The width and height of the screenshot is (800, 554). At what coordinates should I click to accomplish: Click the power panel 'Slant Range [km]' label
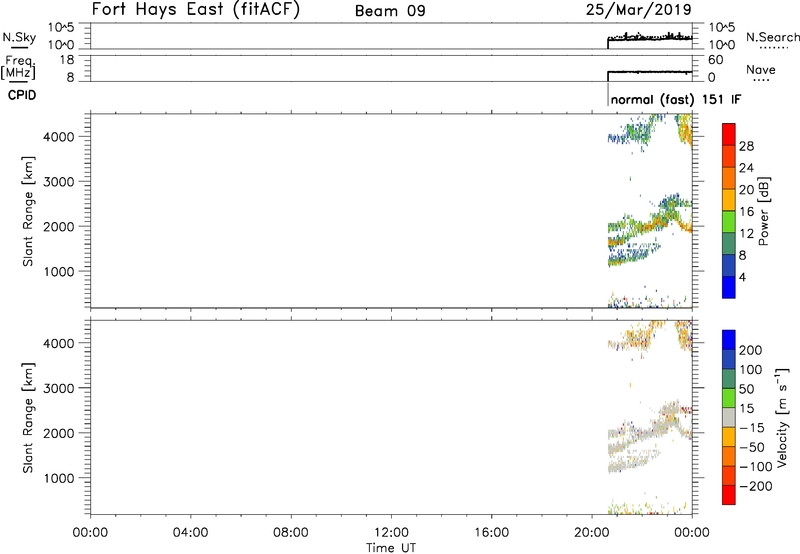[28, 211]
